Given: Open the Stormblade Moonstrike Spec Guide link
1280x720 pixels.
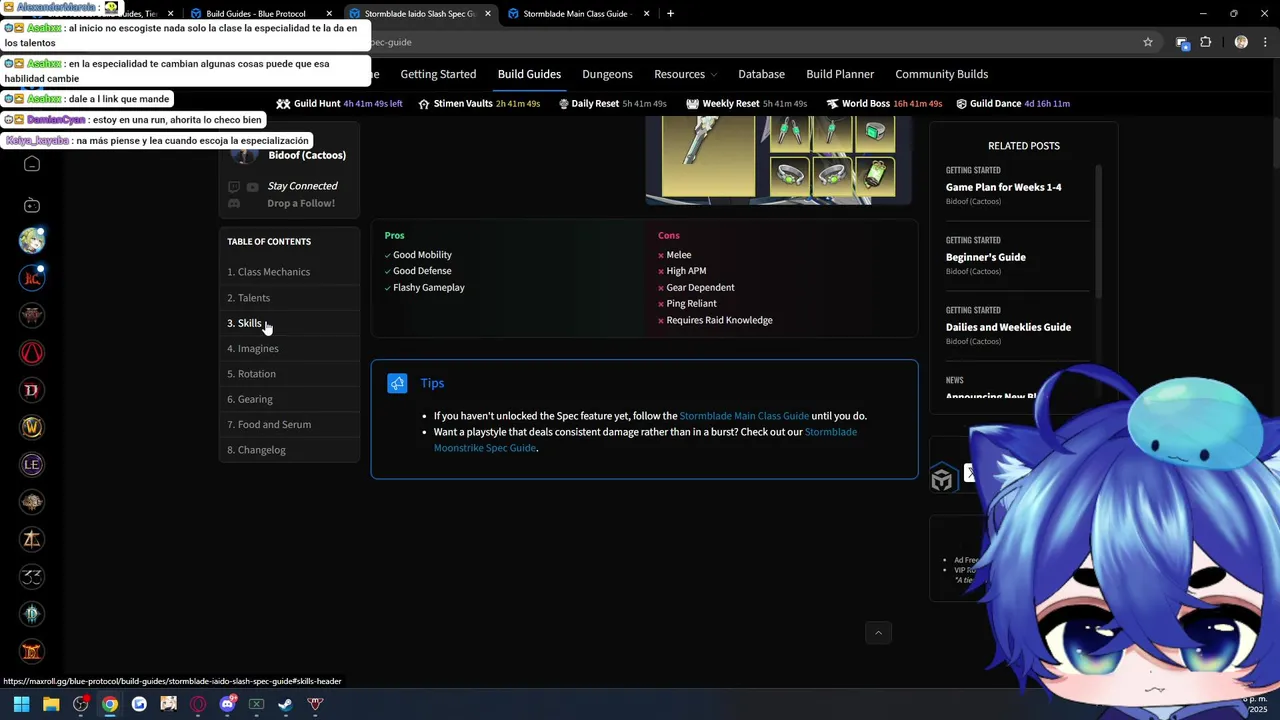Looking at the screenshot, I should (x=645, y=440).
